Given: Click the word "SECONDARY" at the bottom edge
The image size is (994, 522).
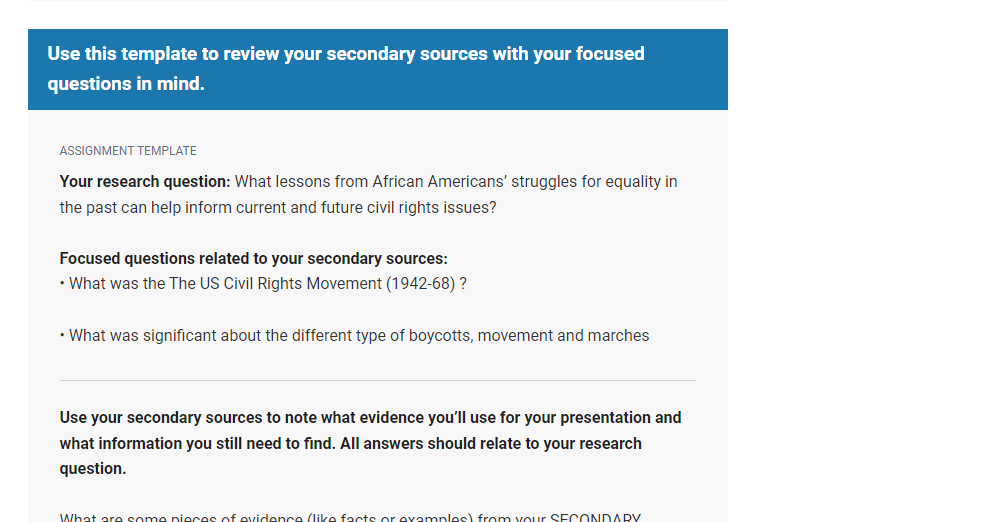Looking at the screenshot, I should [595, 517].
